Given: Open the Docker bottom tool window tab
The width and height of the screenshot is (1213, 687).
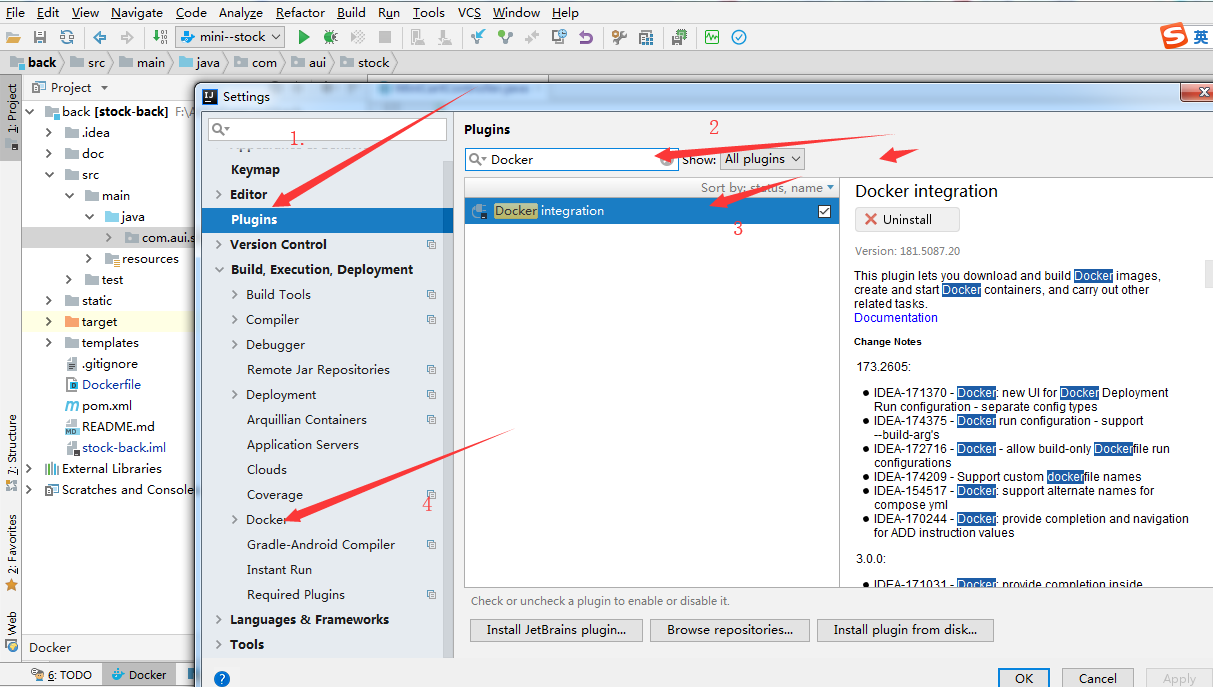Looking at the screenshot, I should (138, 675).
